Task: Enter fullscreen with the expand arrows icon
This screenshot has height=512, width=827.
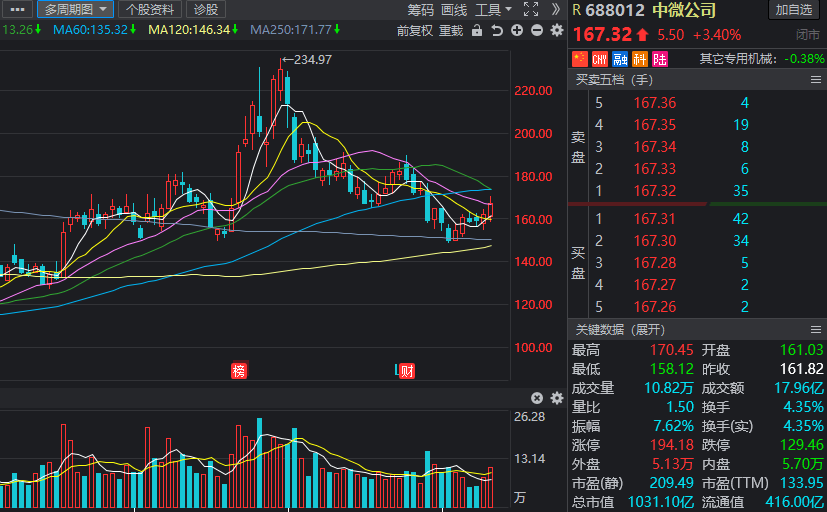Action: (x=531, y=9)
